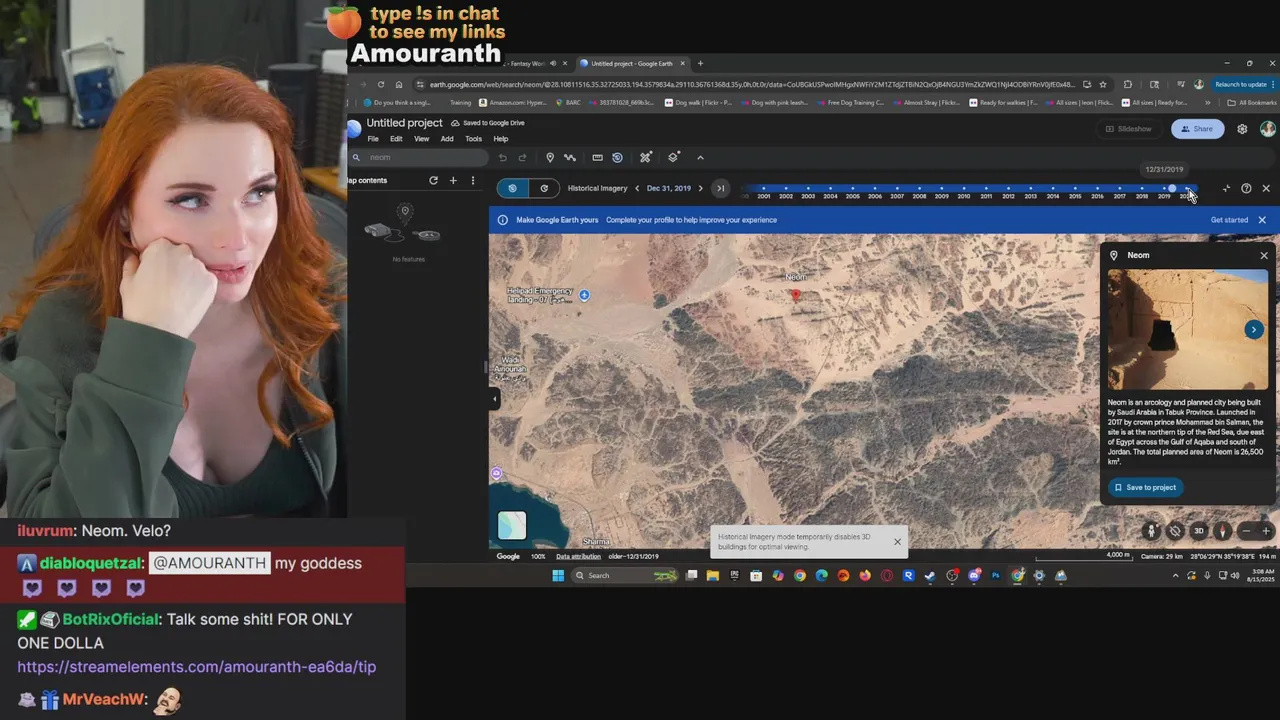The width and height of the screenshot is (1280, 720).
Task: Collapse toolbar with up chevron
Action: [700, 157]
